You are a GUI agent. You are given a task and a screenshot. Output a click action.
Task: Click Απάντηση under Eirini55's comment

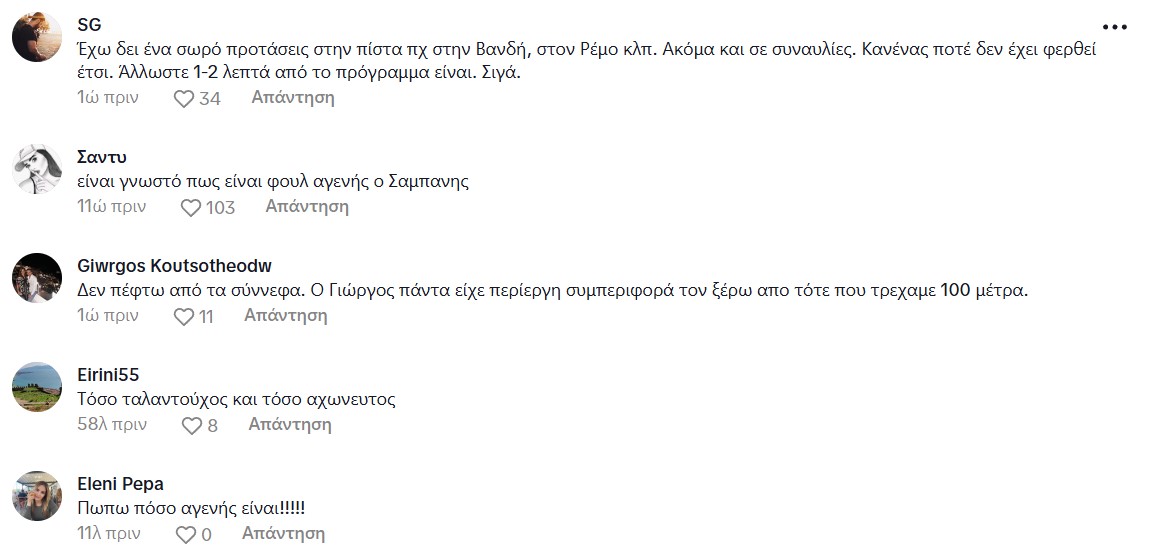pos(289,425)
